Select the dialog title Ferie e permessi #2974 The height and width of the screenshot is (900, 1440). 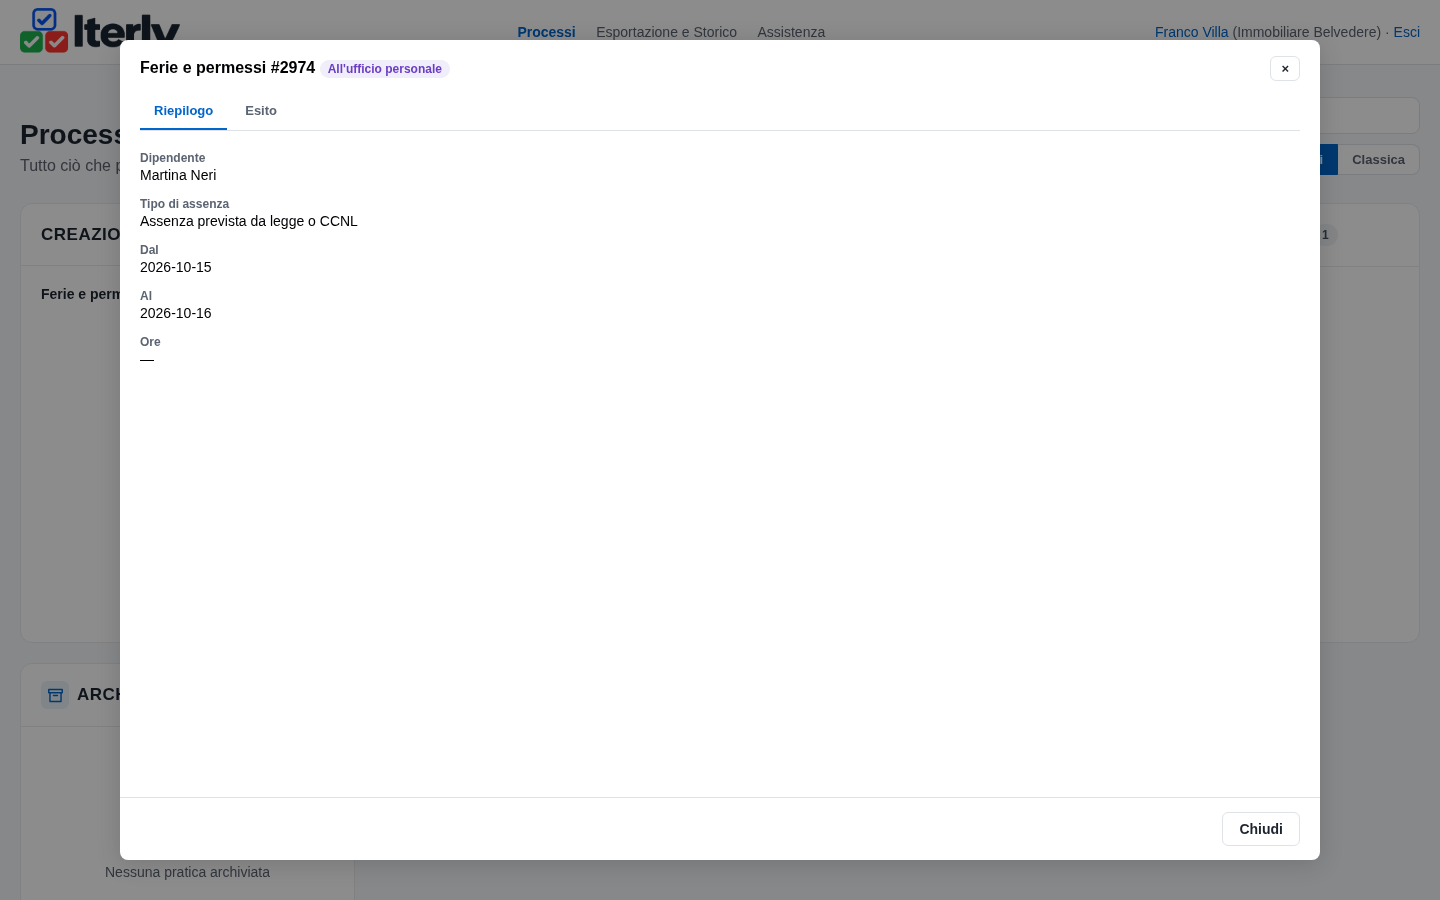(x=227, y=68)
